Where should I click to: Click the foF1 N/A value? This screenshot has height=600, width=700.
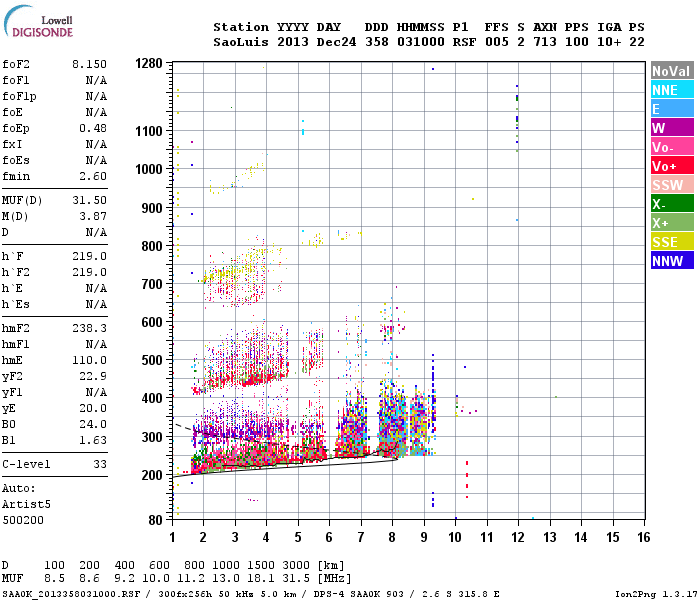tap(96, 80)
